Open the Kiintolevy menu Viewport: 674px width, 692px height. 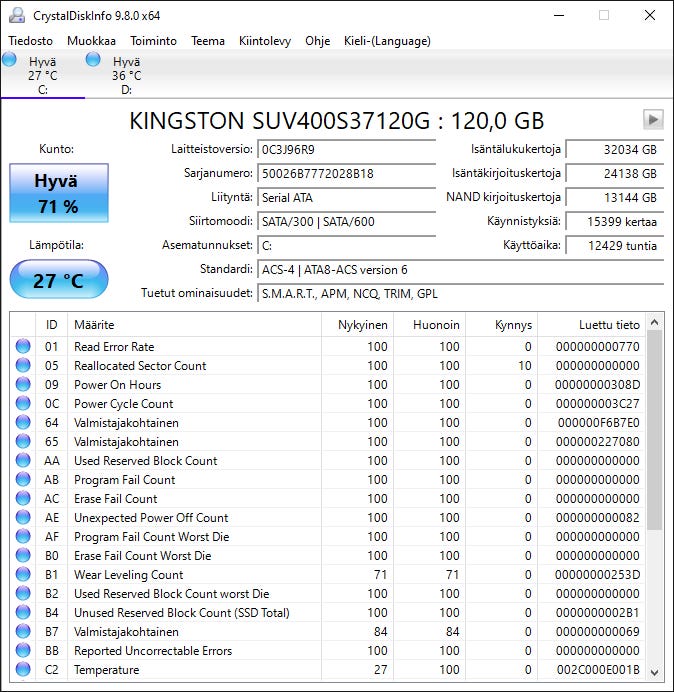tap(265, 41)
